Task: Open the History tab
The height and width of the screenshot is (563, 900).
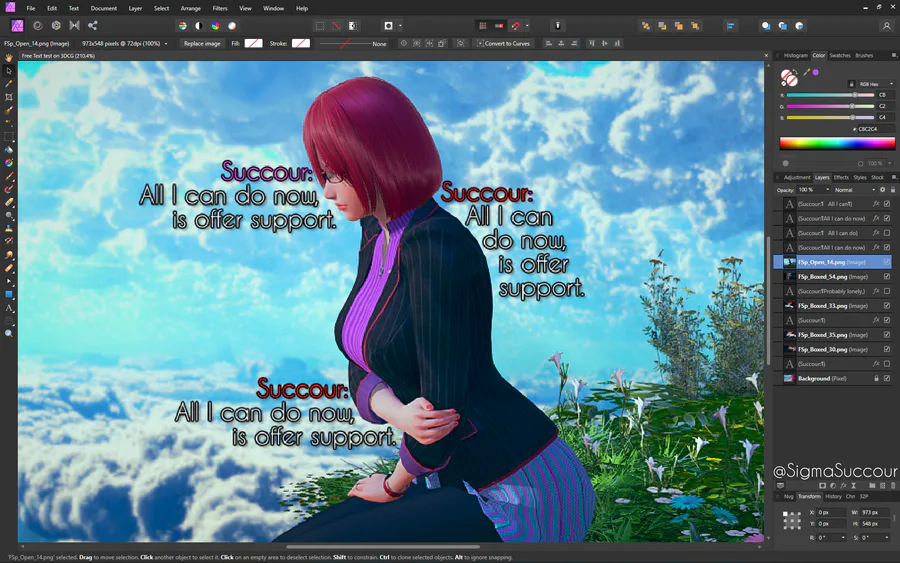Action: tap(833, 496)
